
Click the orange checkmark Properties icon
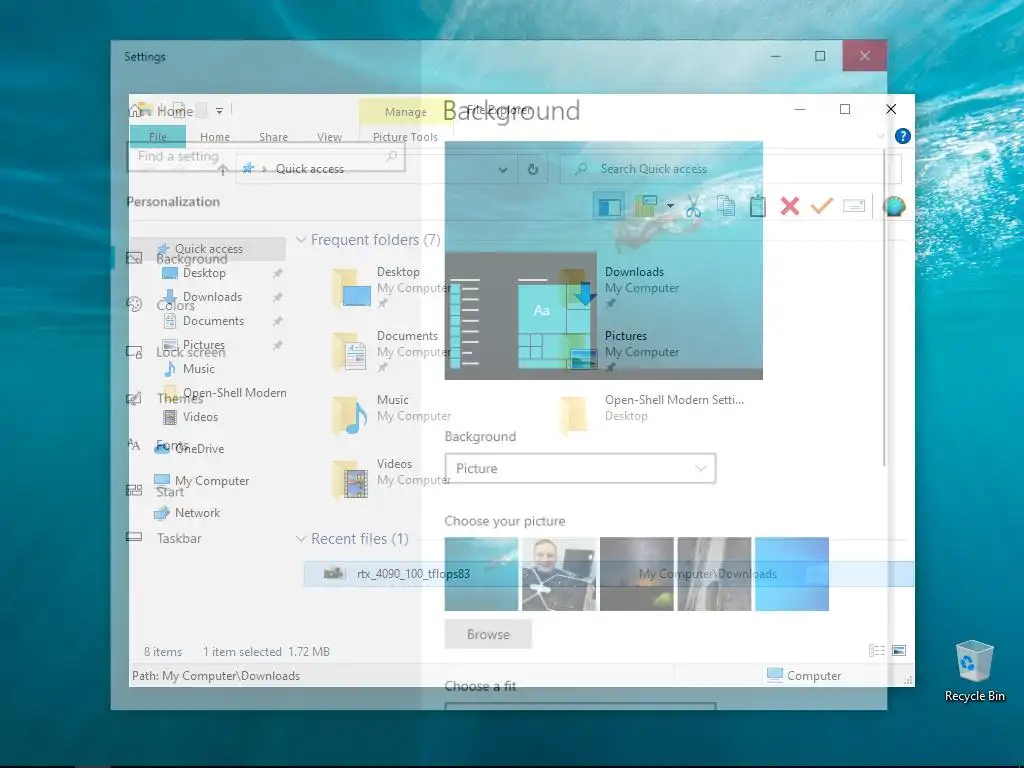[822, 206]
